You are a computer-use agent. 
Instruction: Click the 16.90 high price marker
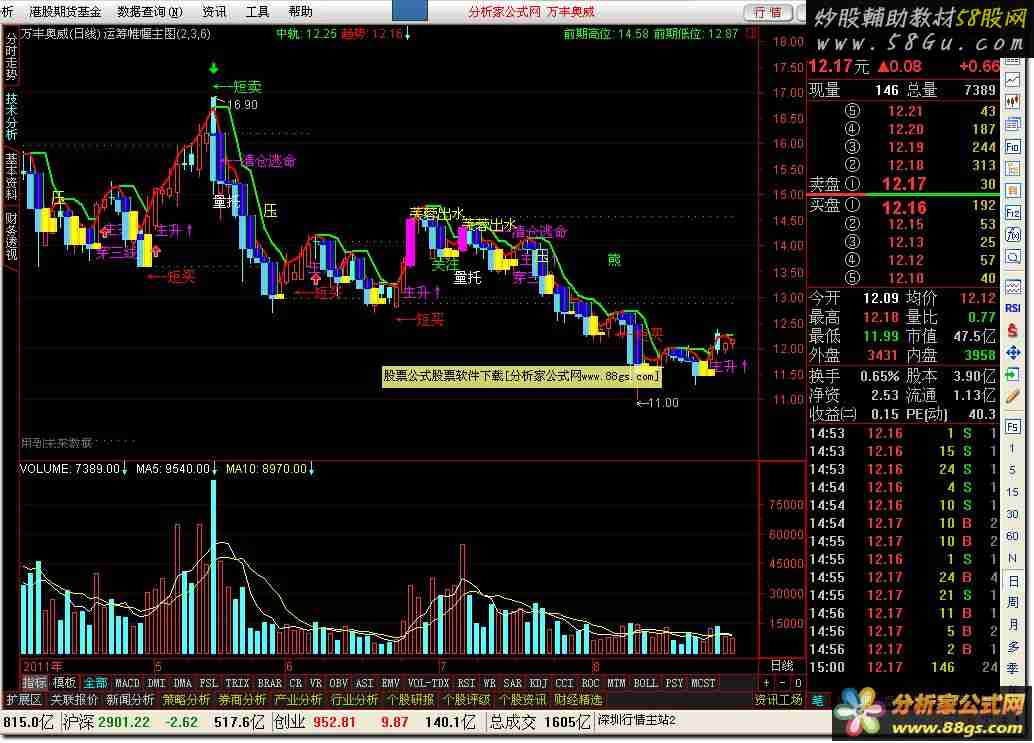(x=243, y=104)
